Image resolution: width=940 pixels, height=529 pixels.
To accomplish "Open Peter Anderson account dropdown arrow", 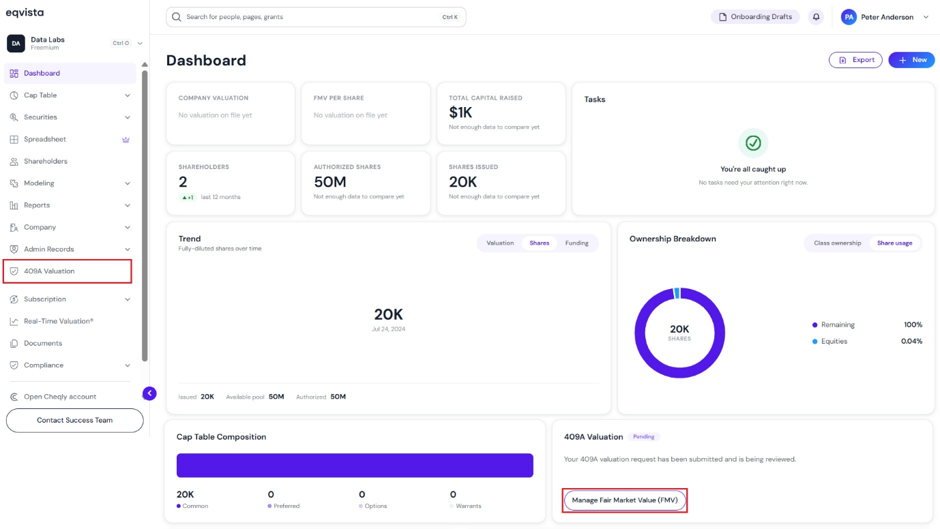I will point(926,17).
